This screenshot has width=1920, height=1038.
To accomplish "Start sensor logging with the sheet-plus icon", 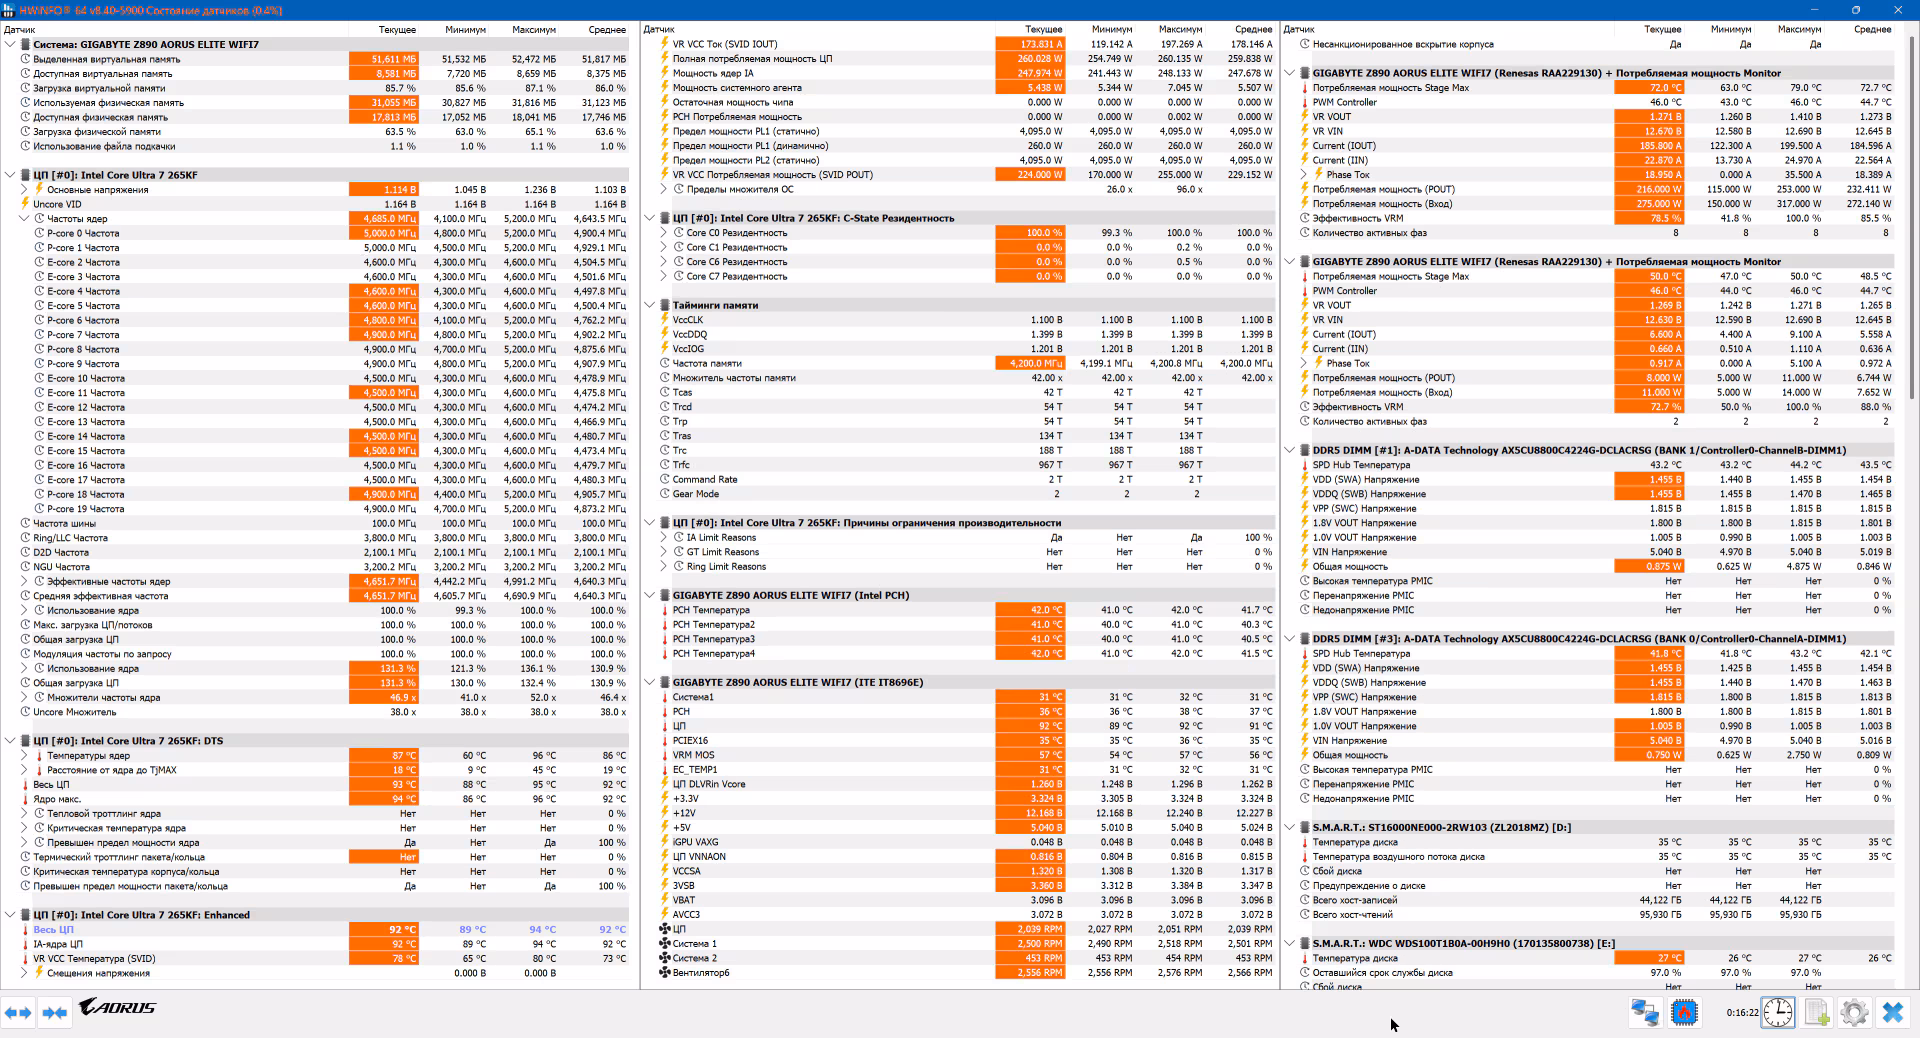I will click(1817, 1012).
